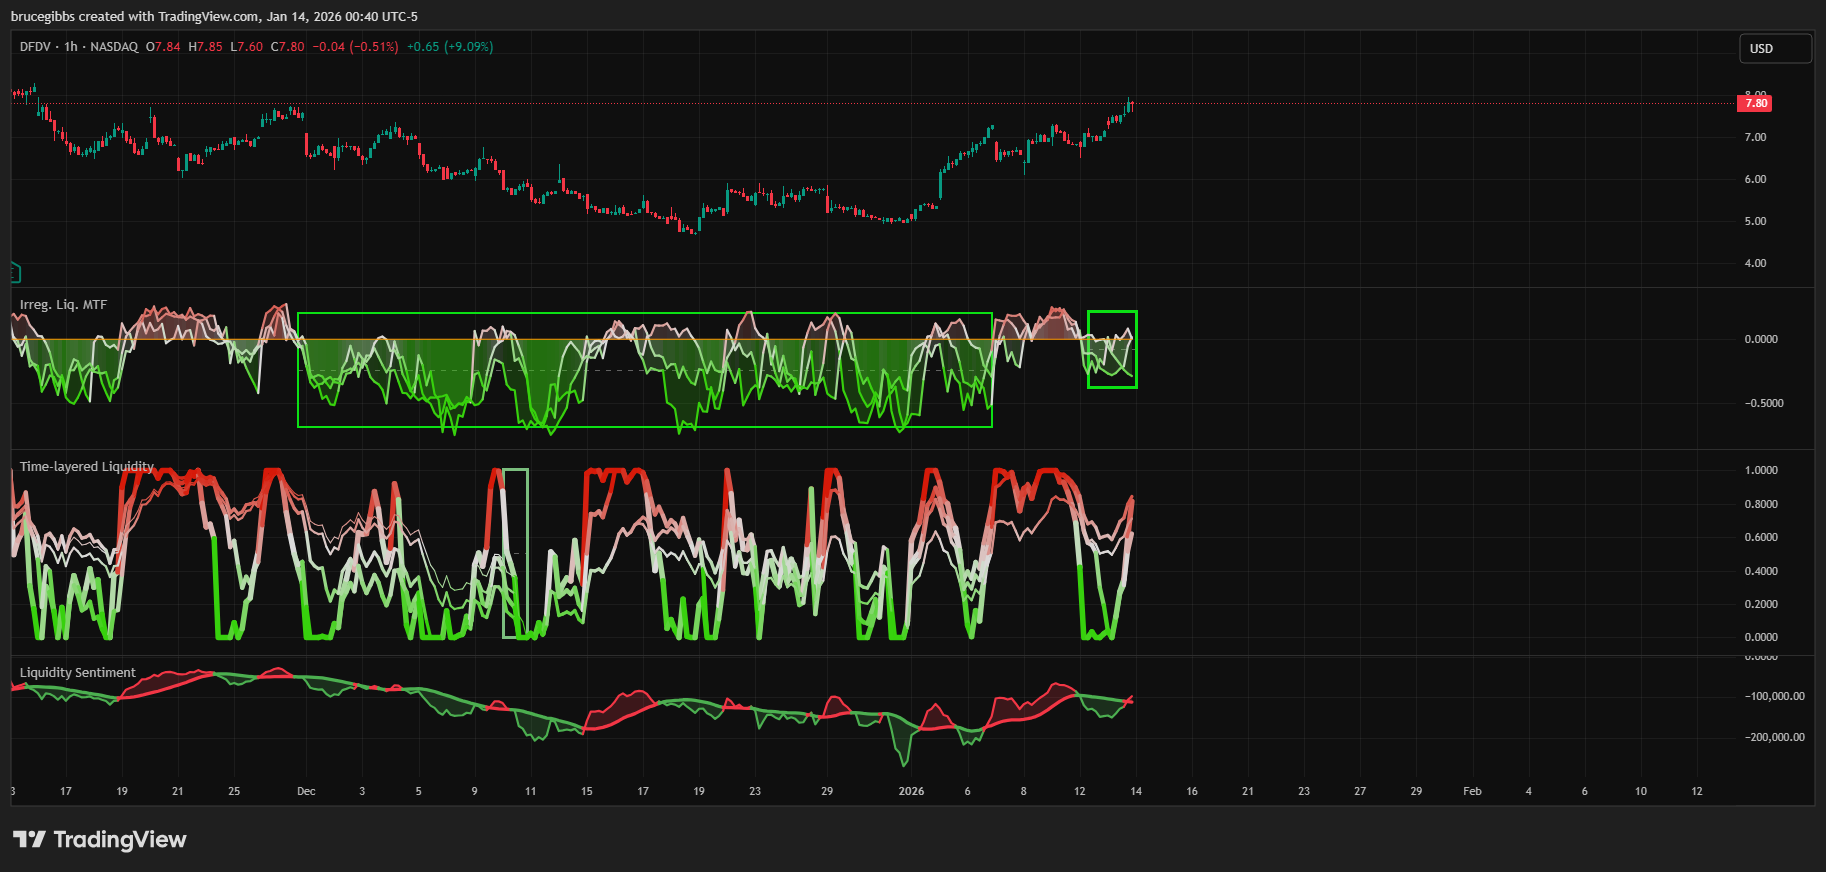1826x872 pixels.
Task: Click the 1.0000 level on Time-layered Liquidity scale
Action: pos(1761,470)
